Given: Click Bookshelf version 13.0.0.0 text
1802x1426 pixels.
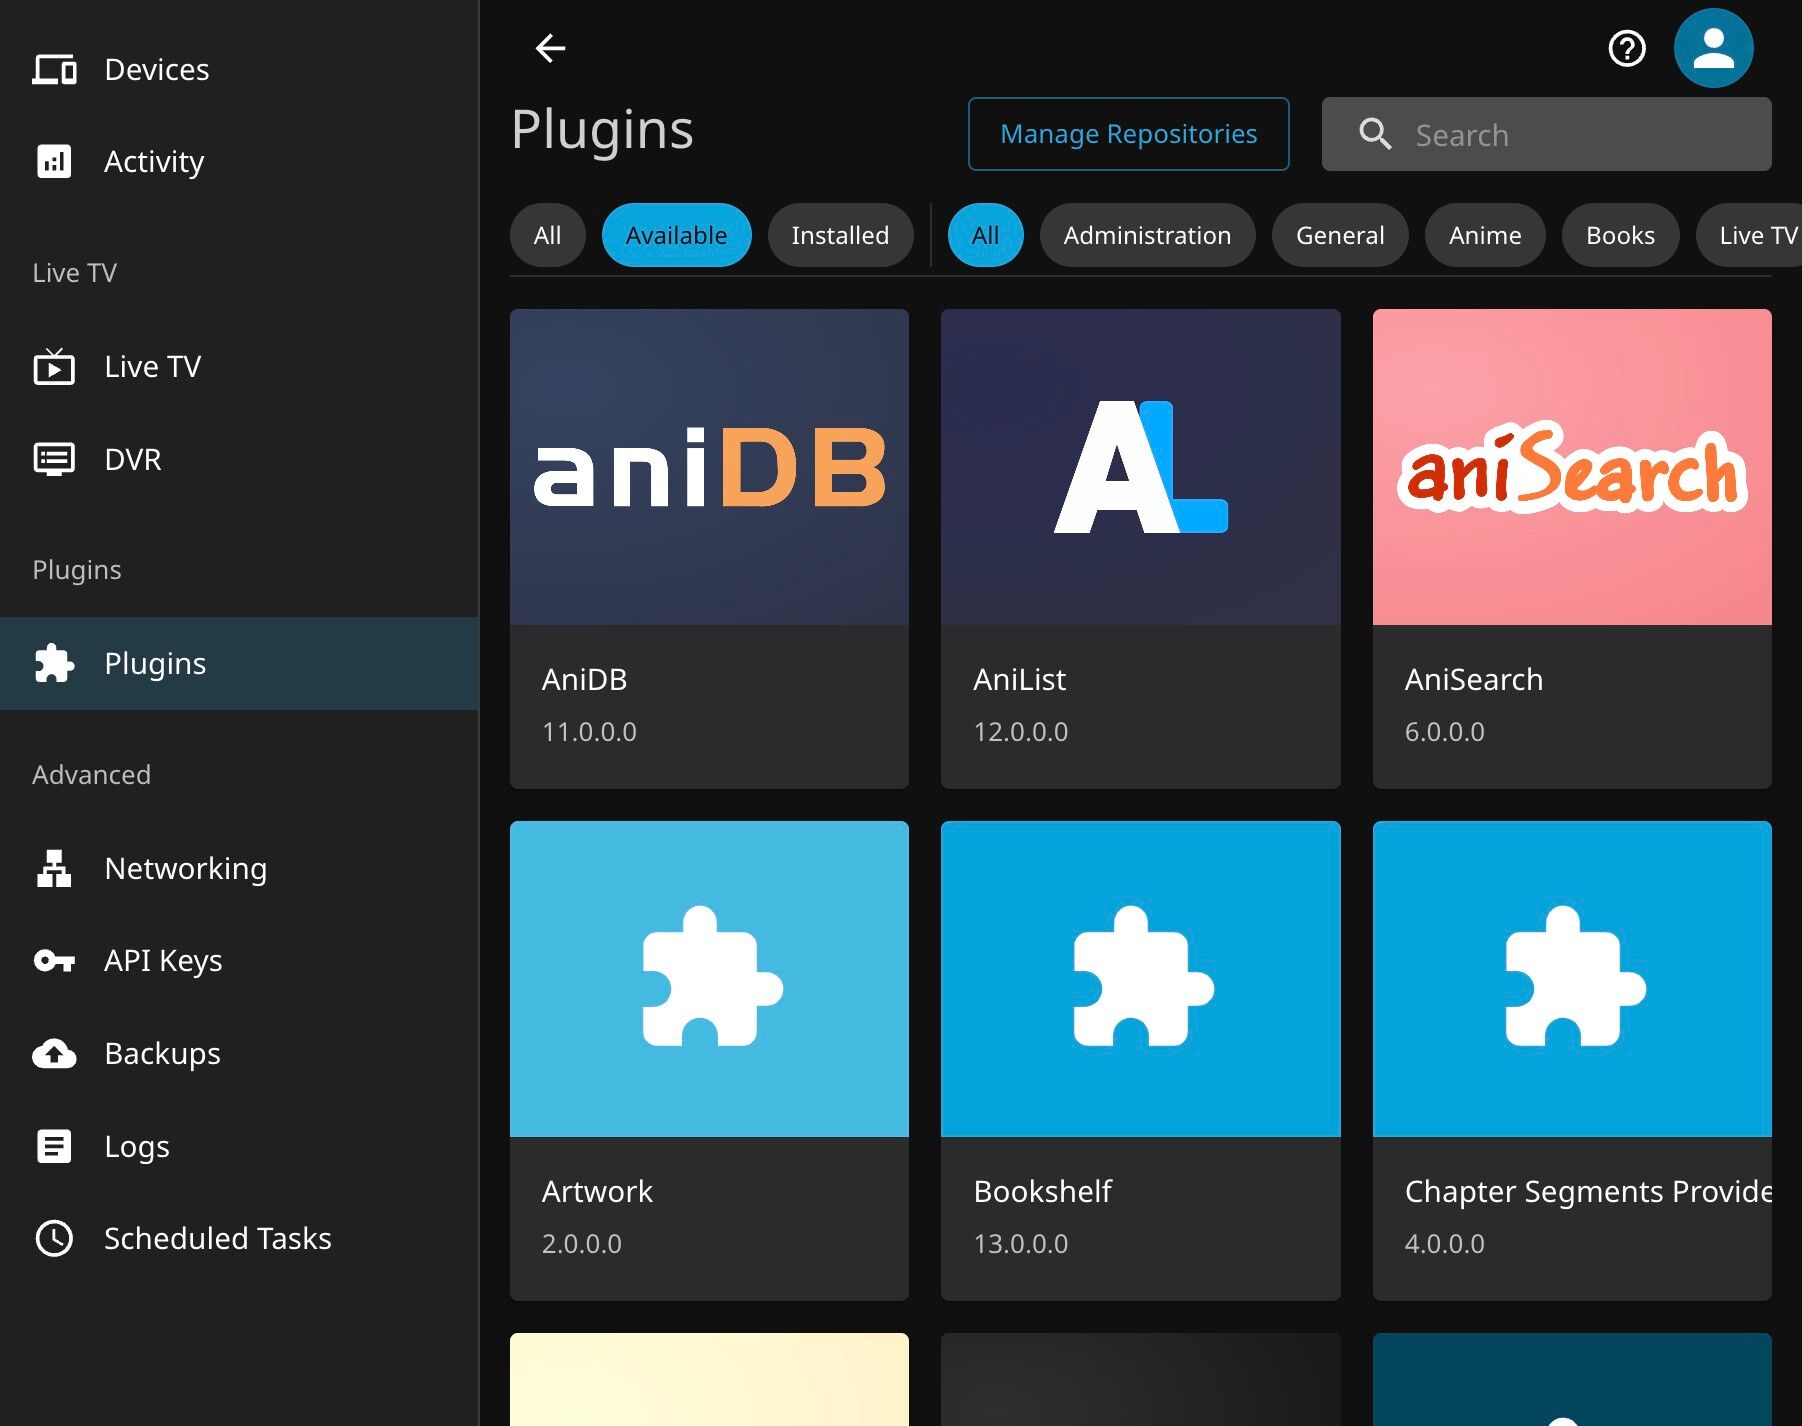Looking at the screenshot, I should click(x=1020, y=1244).
